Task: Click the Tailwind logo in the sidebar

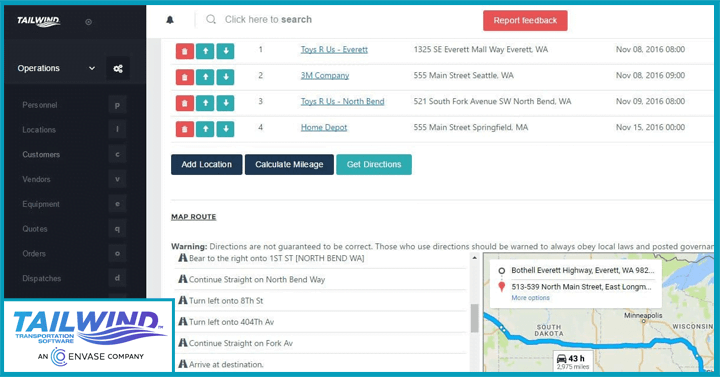Action: click(39, 21)
